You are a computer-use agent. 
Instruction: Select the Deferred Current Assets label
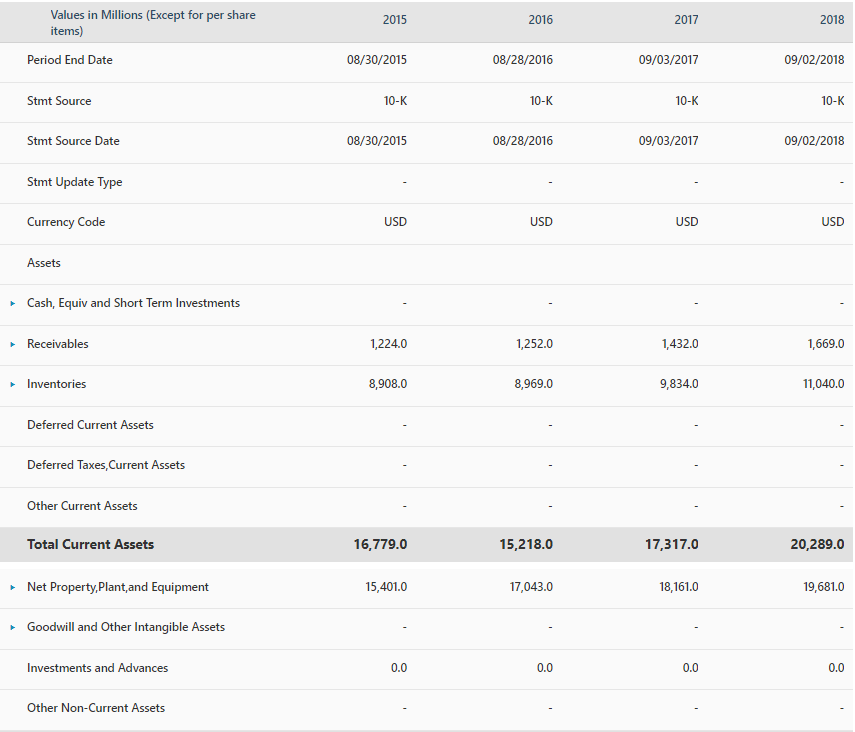coord(90,424)
